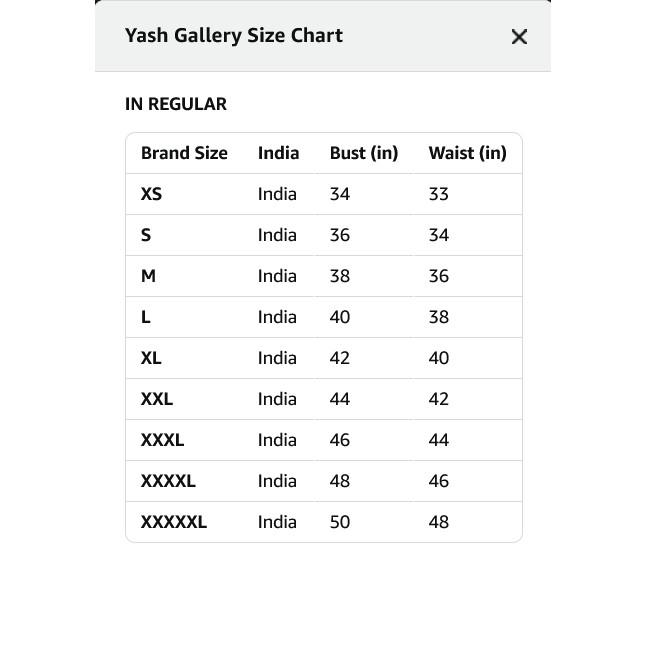
Task: Select the XXXL brand size label
Action: pyautogui.click(x=162, y=440)
